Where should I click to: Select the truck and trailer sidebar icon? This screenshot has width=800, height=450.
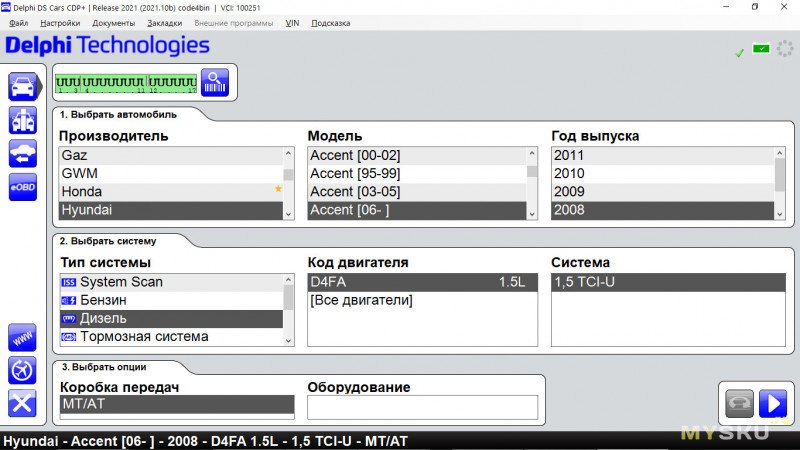click(22, 120)
